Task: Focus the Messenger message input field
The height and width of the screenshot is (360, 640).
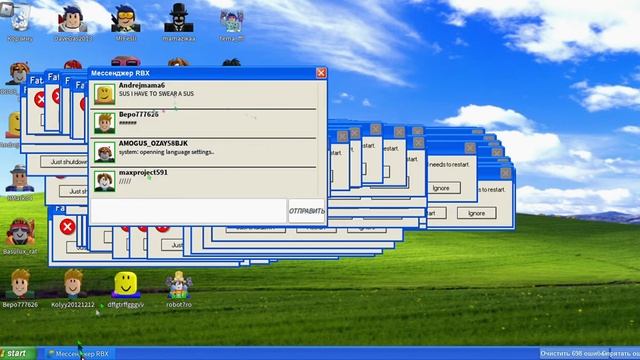Action: [189, 211]
